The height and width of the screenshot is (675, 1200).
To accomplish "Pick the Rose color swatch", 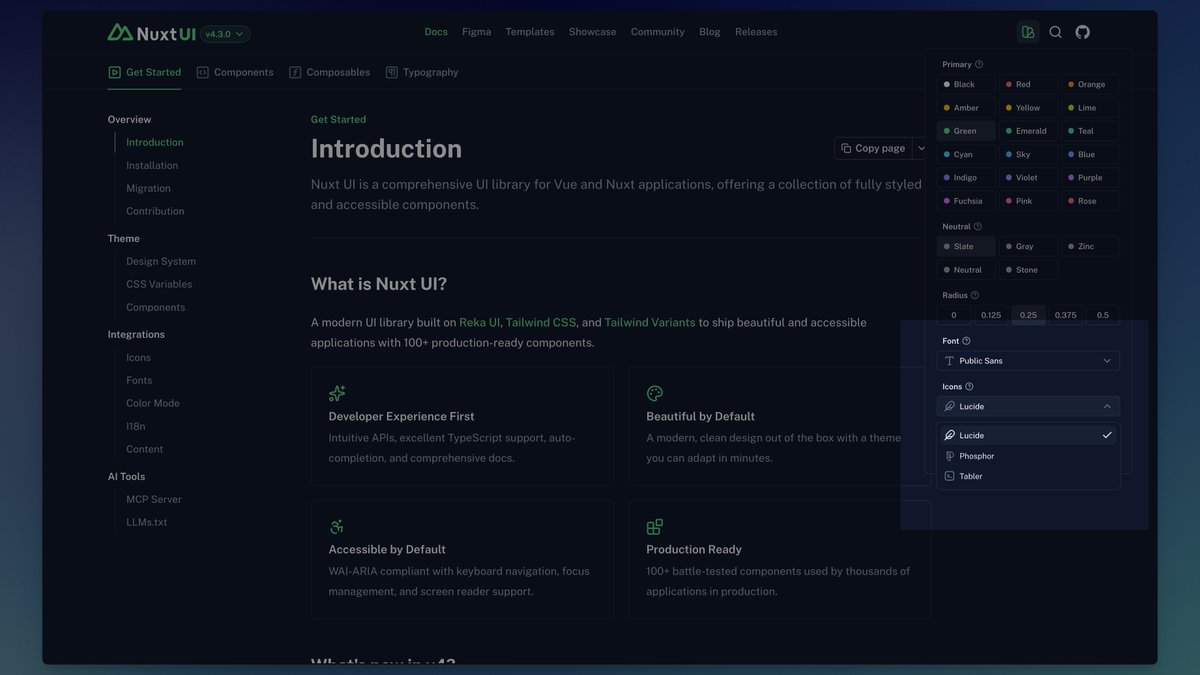I will [1090, 201].
